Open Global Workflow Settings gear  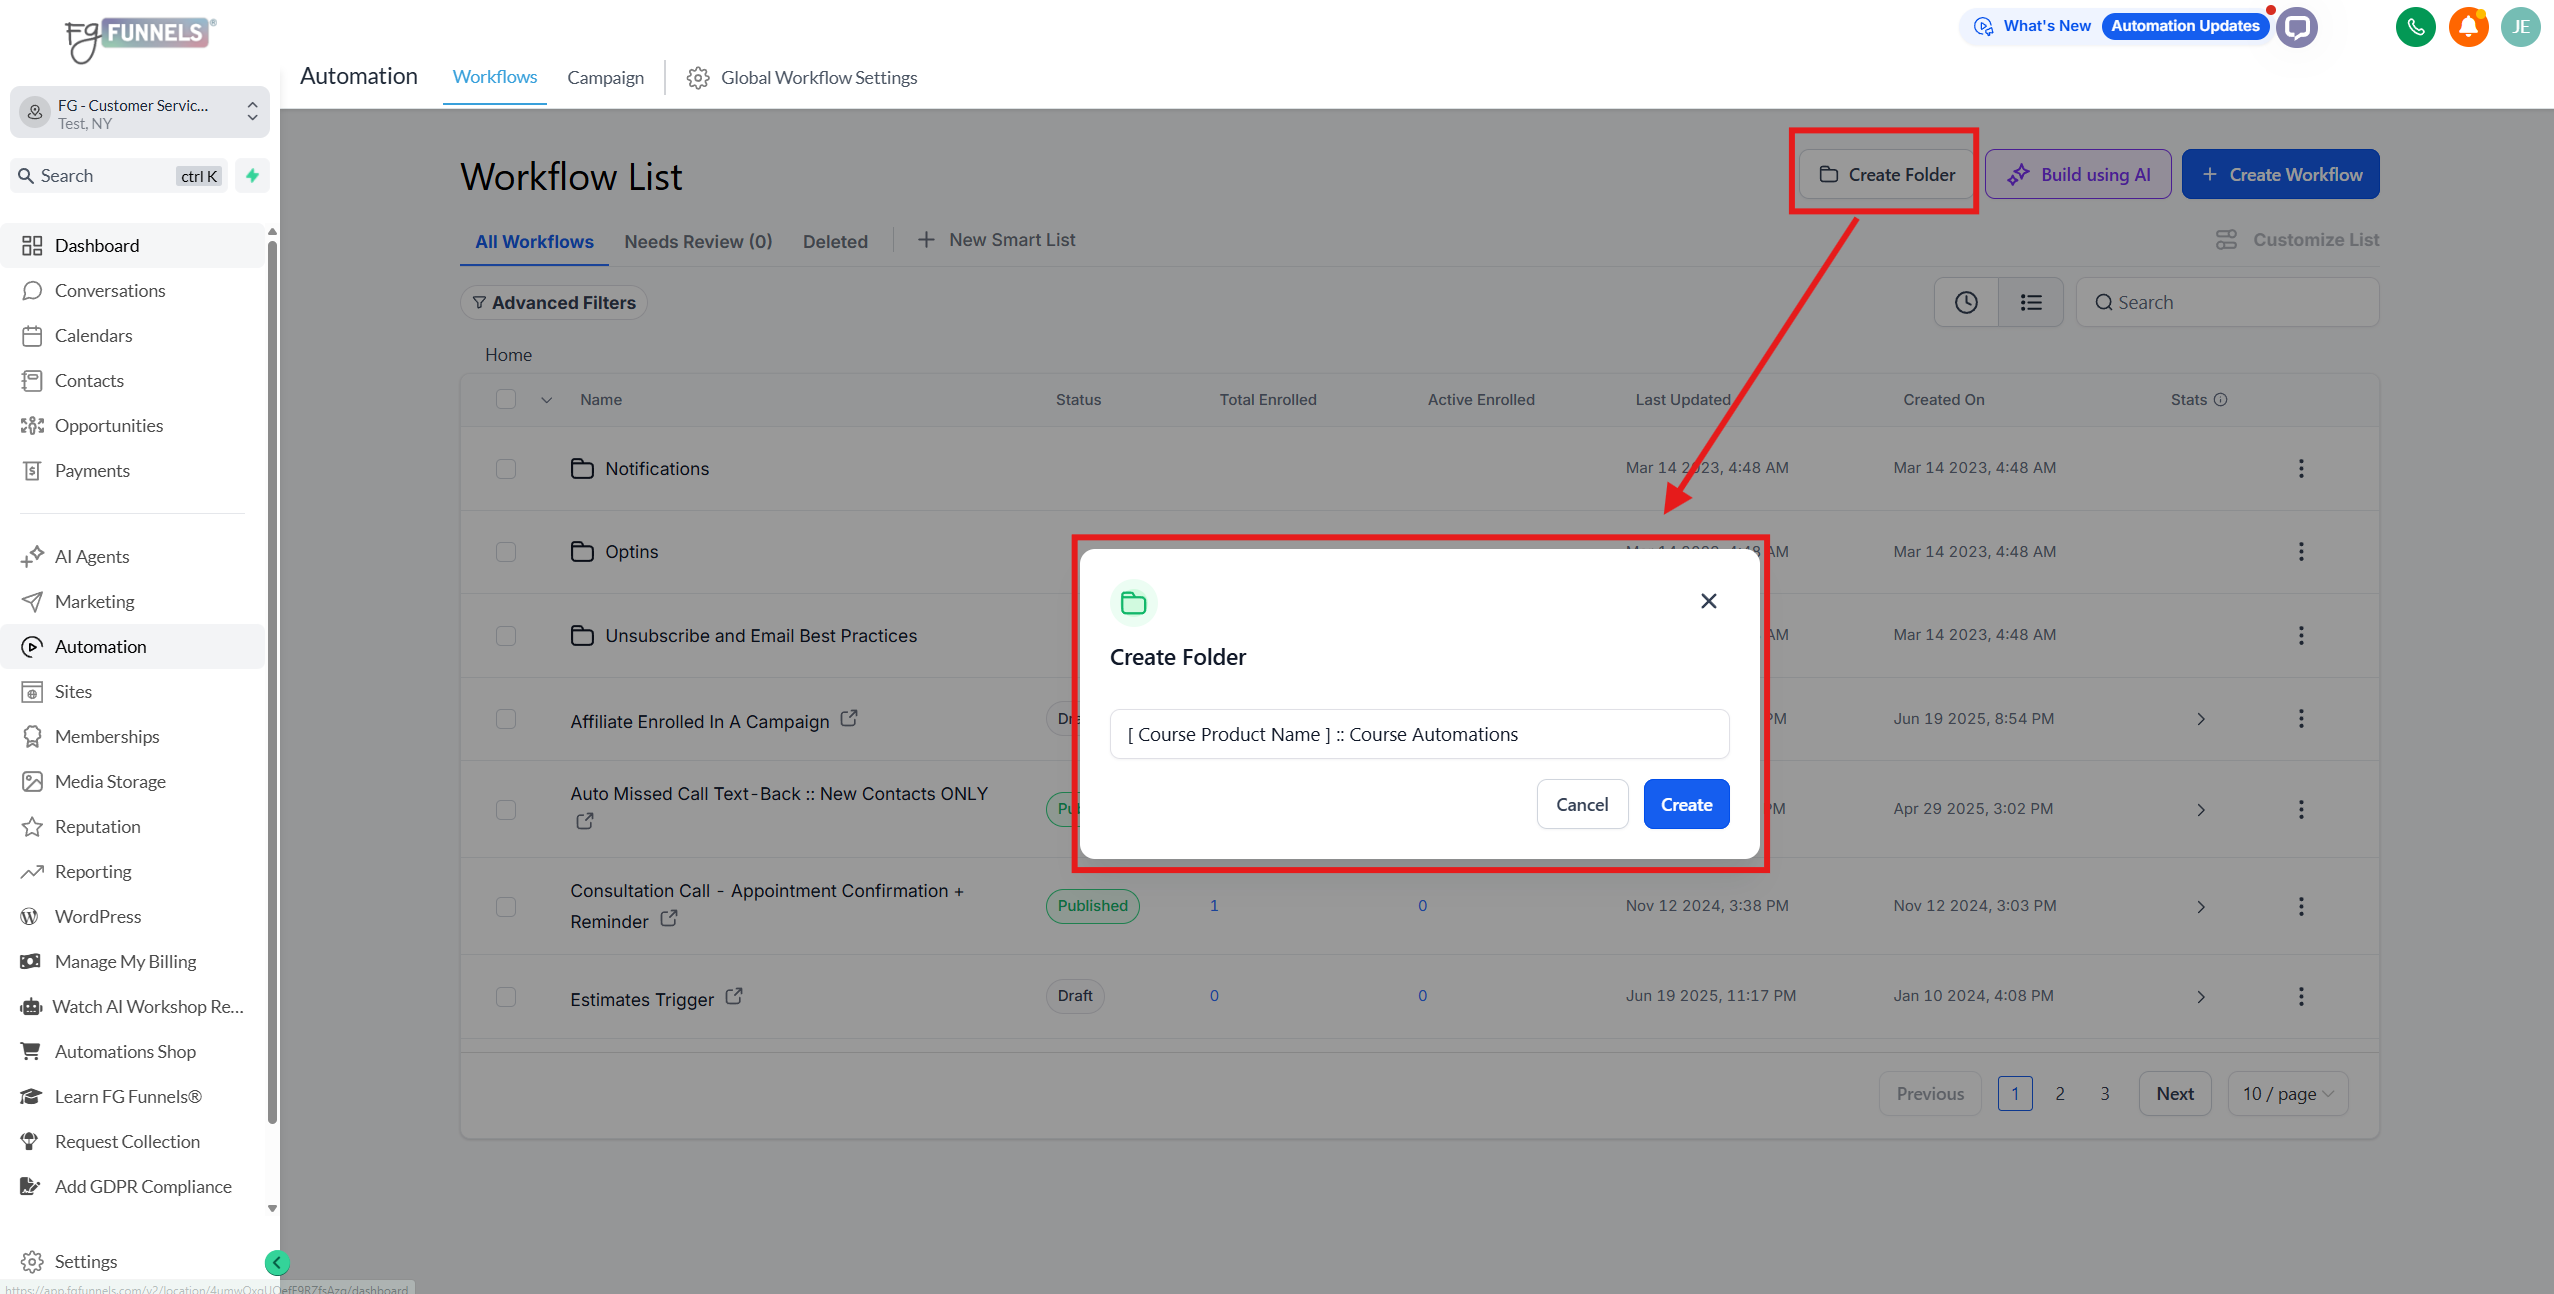coord(698,78)
